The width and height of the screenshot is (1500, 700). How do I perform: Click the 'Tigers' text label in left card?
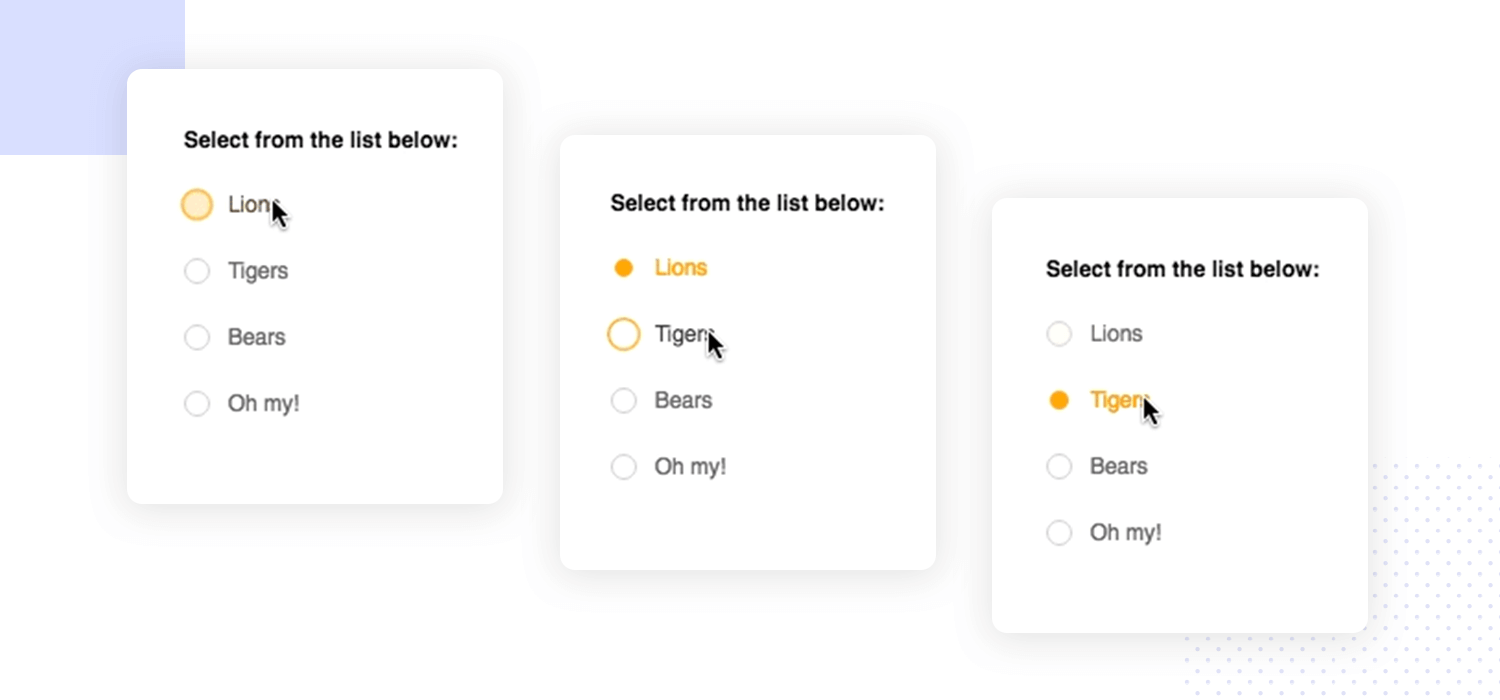[258, 271]
